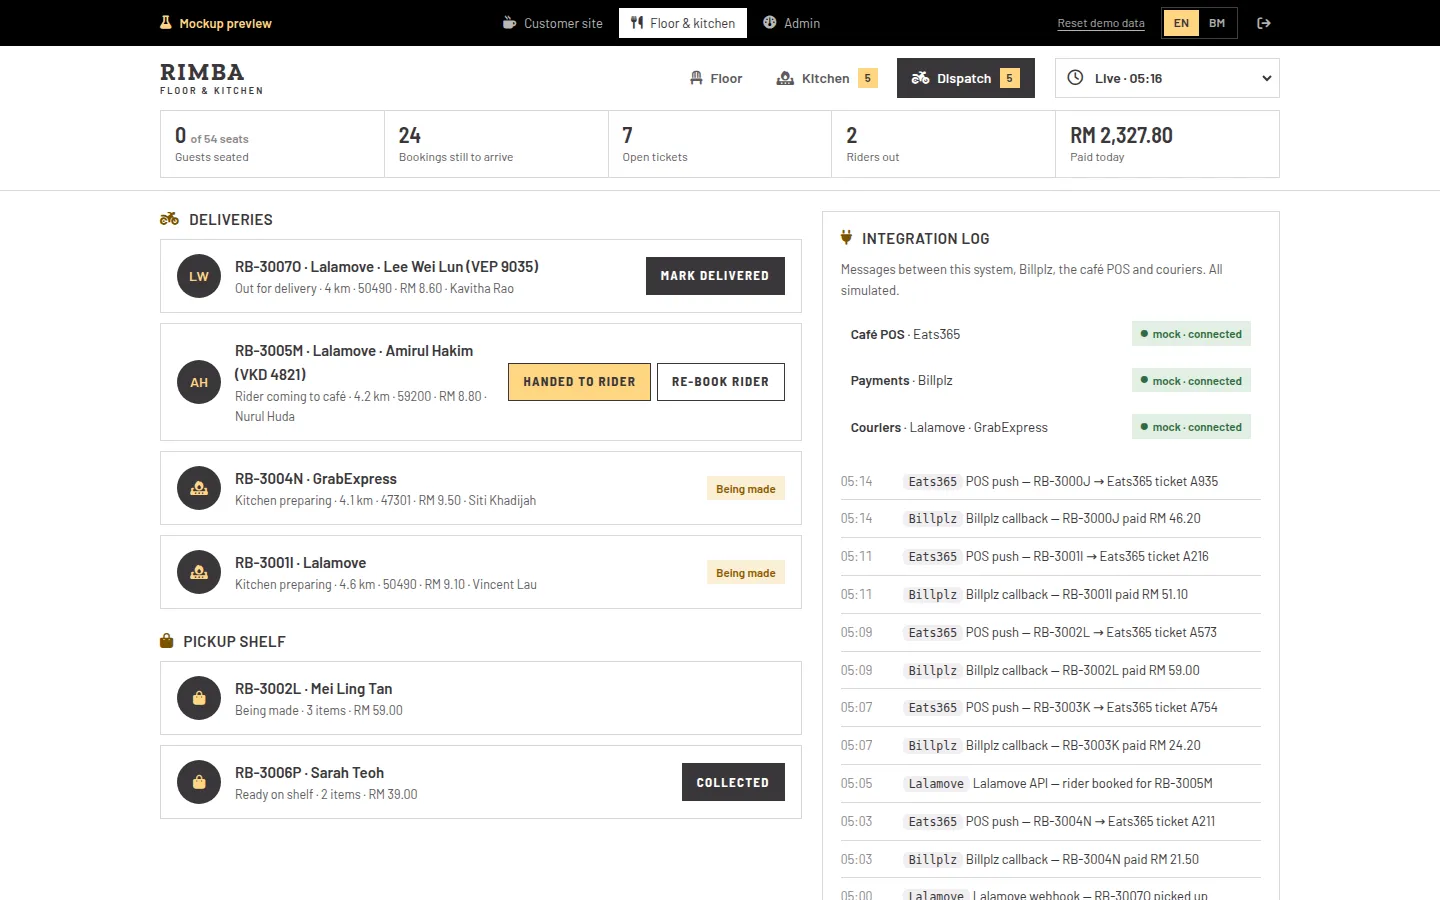Image resolution: width=1440 pixels, height=900 pixels.
Task: Re-book rider for Amirul Hakim order
Action: coord(720,382)
